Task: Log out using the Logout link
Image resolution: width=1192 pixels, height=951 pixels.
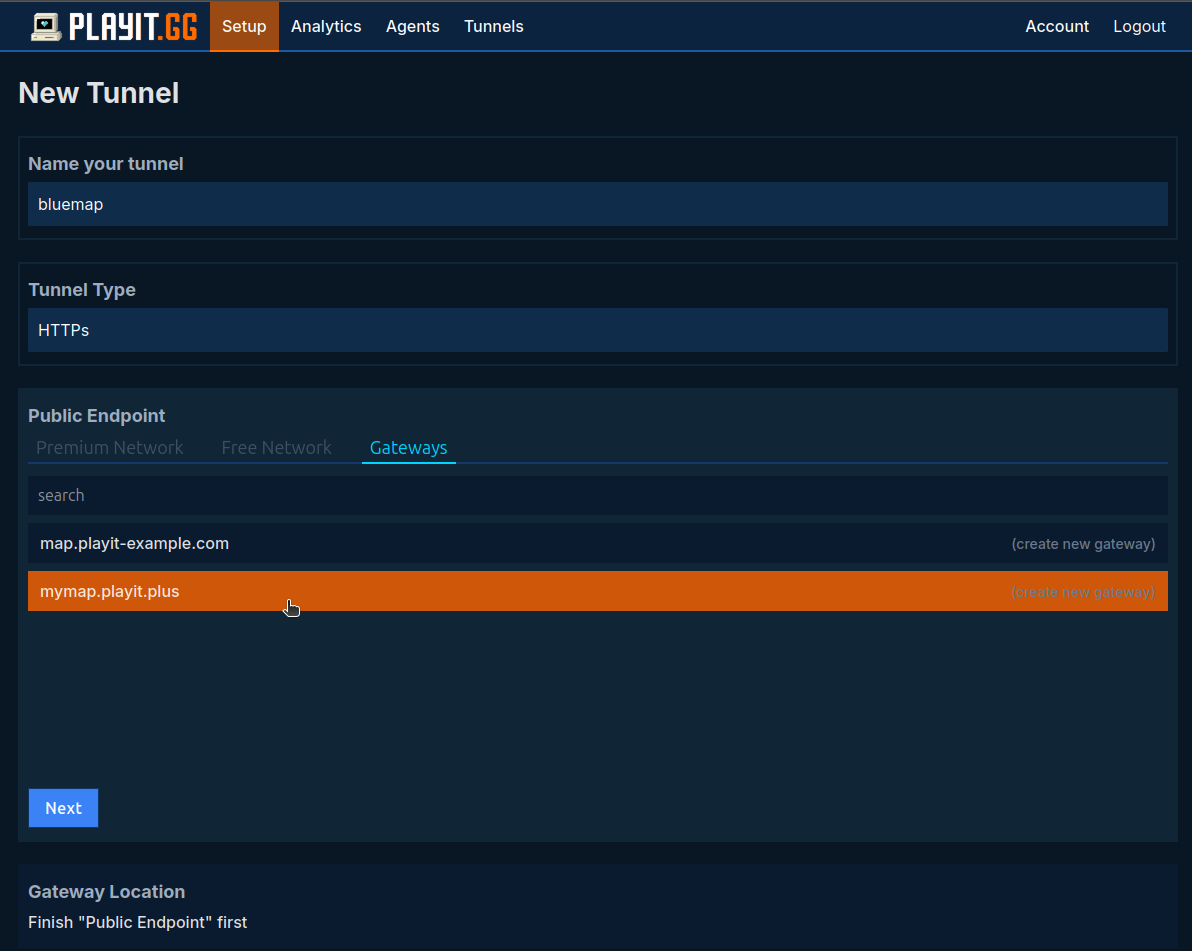Action: (x=1139, y=27)
